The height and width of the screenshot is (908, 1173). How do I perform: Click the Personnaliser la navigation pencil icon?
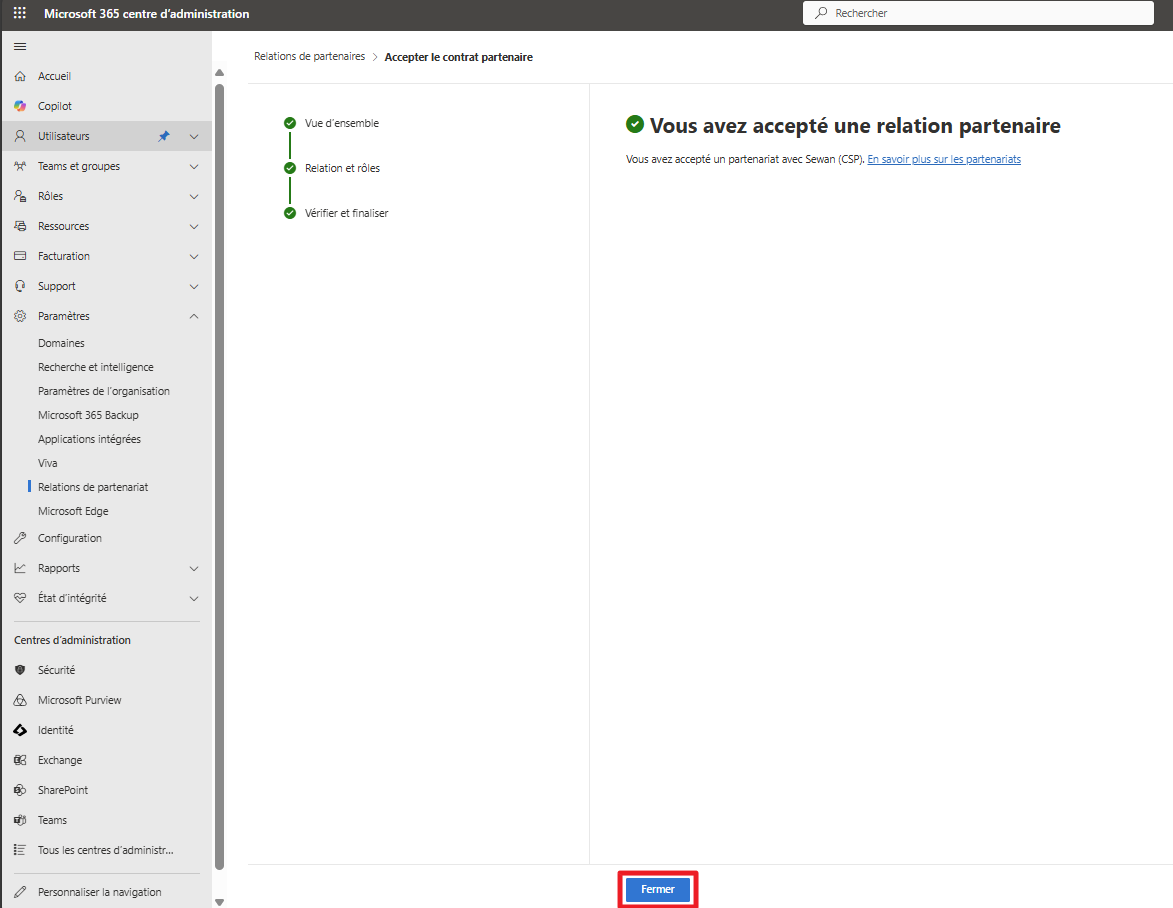coord(20,892)
